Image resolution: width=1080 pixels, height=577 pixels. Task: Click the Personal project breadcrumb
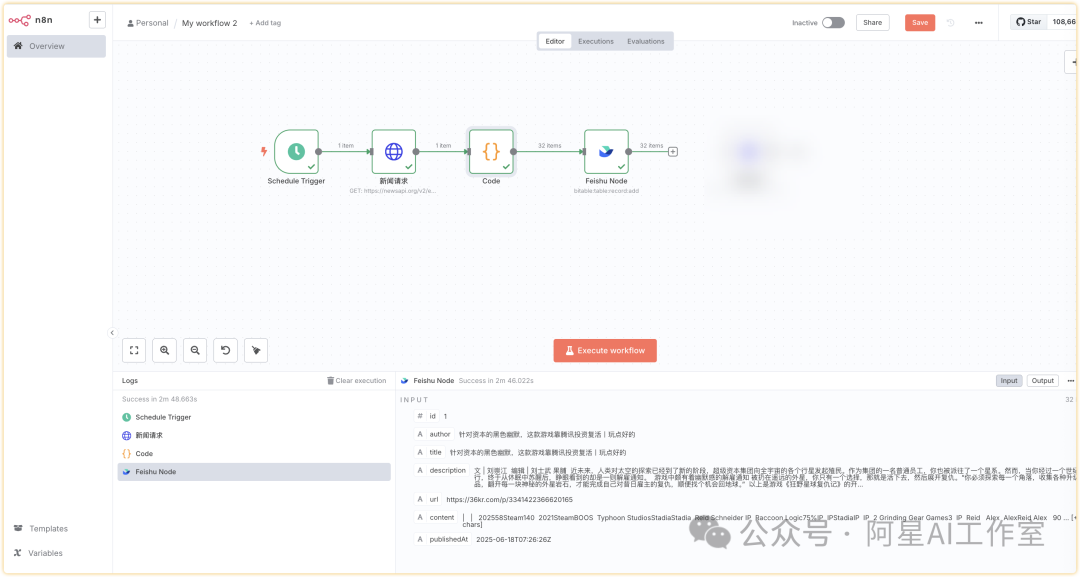(147, 23)
